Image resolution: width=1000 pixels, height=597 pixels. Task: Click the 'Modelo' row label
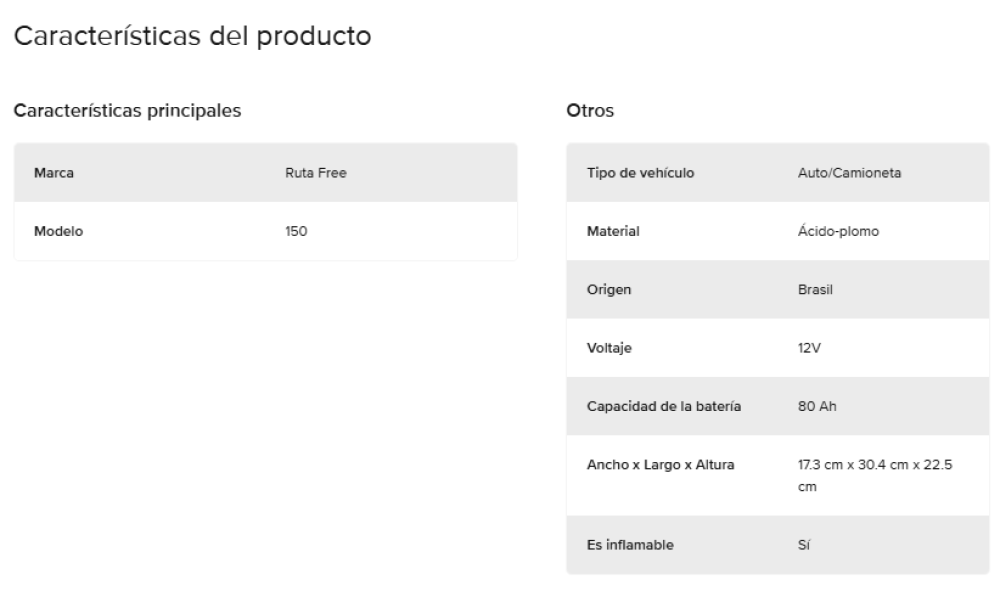coord(58,231)
